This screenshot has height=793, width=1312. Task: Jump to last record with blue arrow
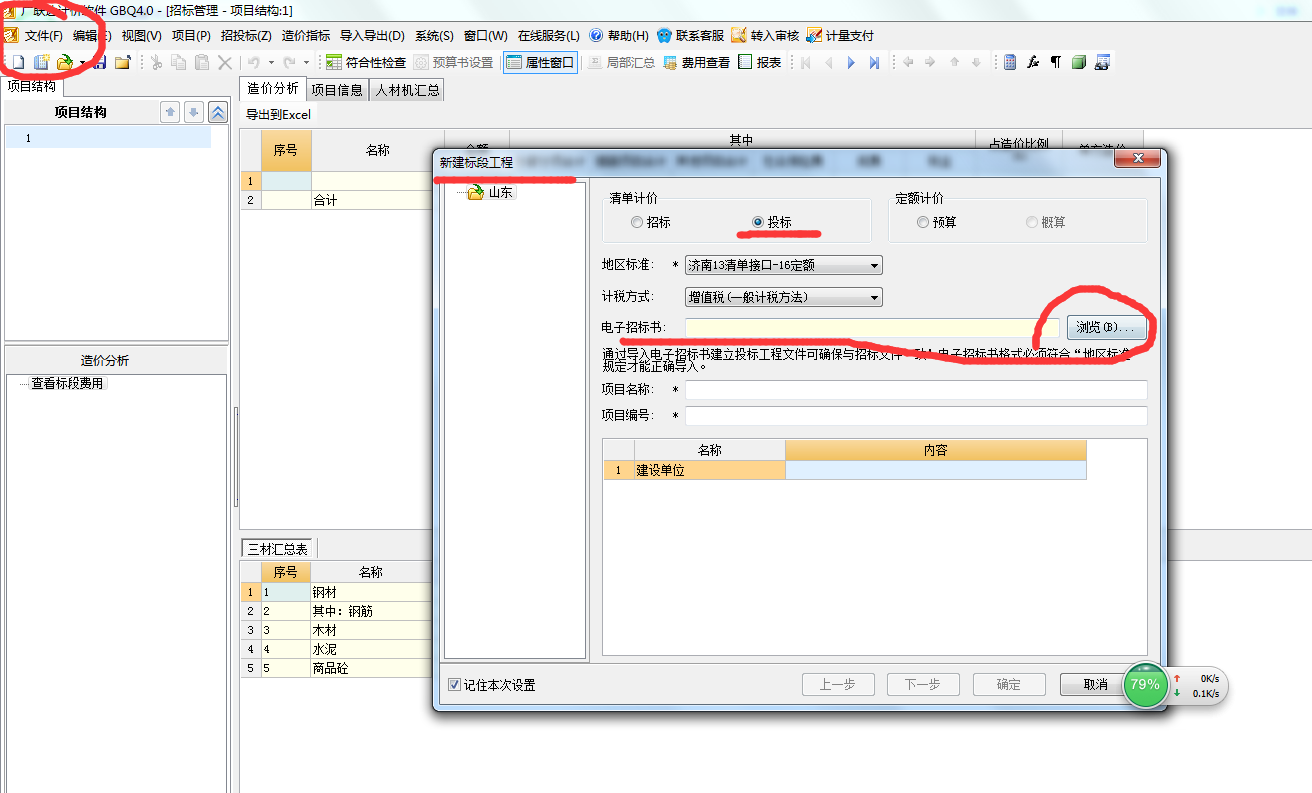[x=874, y=63]
